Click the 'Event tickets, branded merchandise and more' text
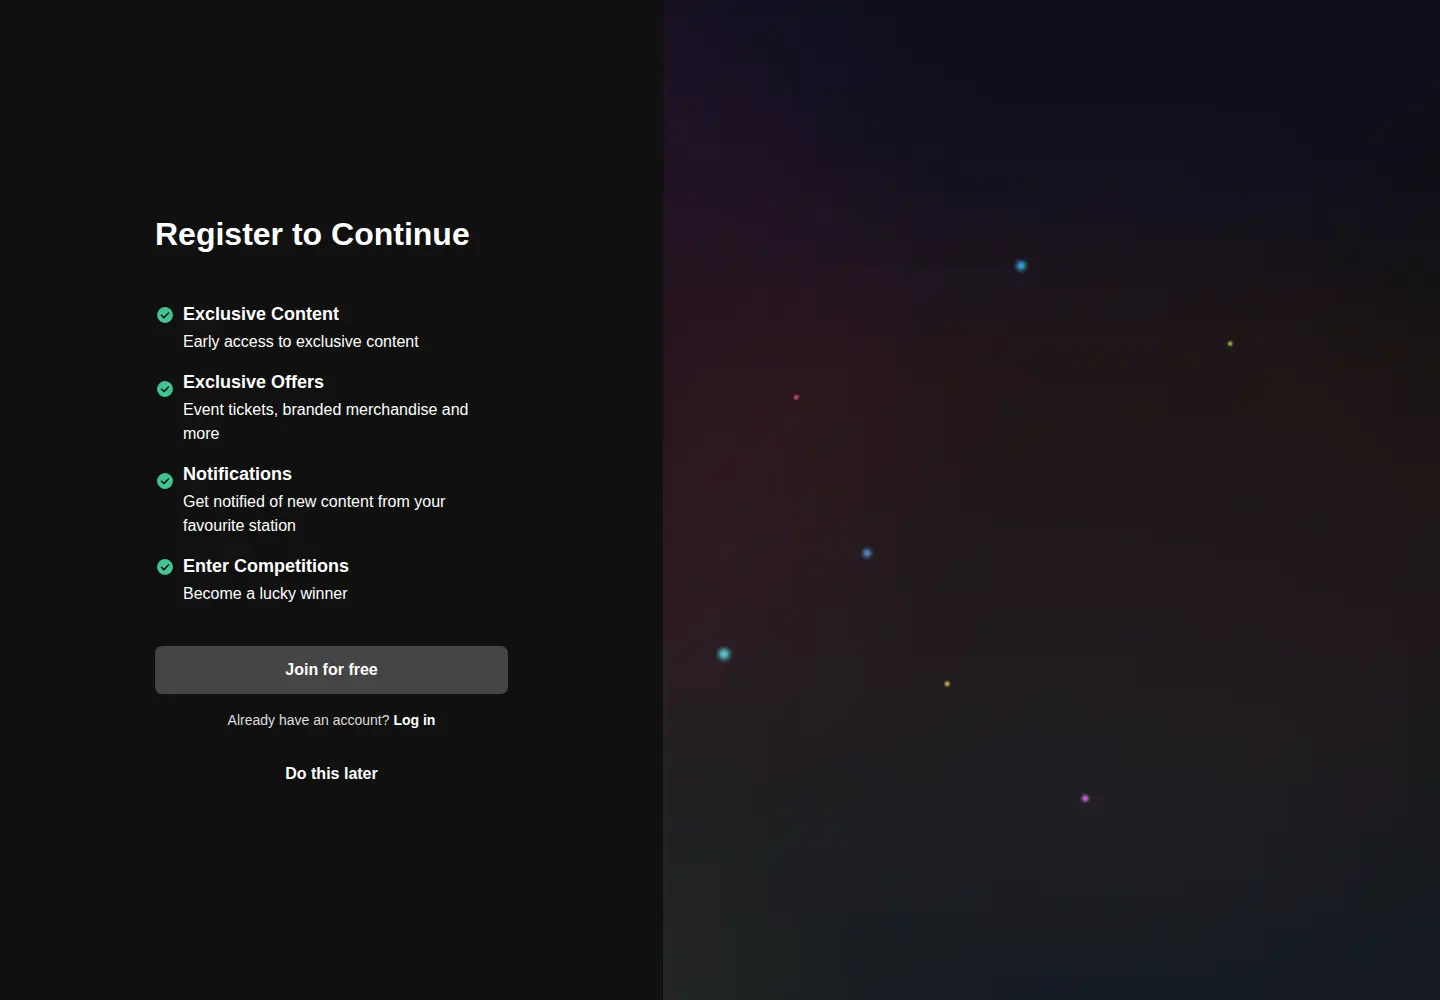 (x=326, y=422)
